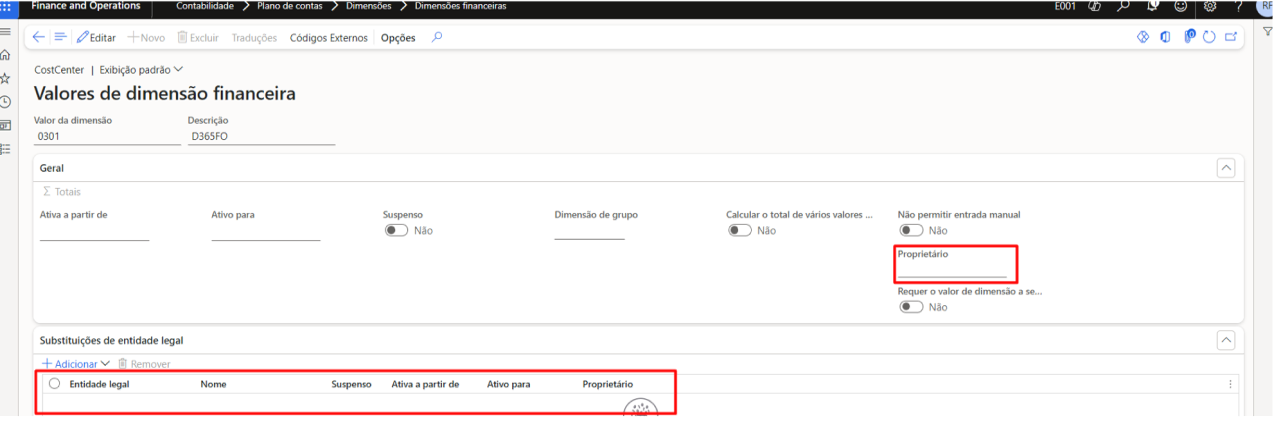1276x421 pixels.
Task: Click the back arrow in the action pane
Action: tap(39, 37)
